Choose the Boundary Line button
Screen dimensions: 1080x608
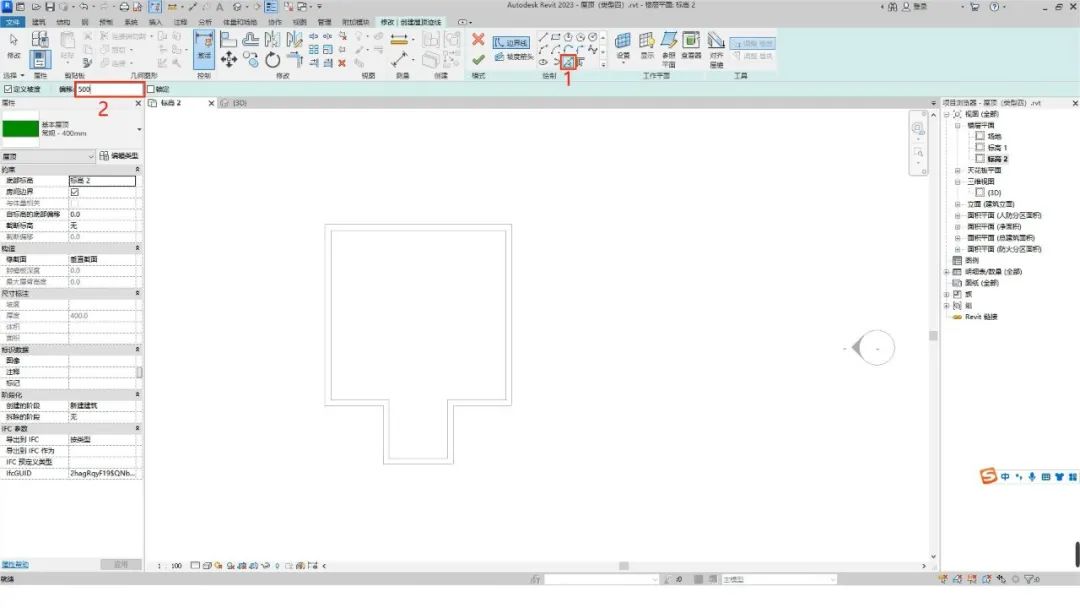(x=511, y=43)
